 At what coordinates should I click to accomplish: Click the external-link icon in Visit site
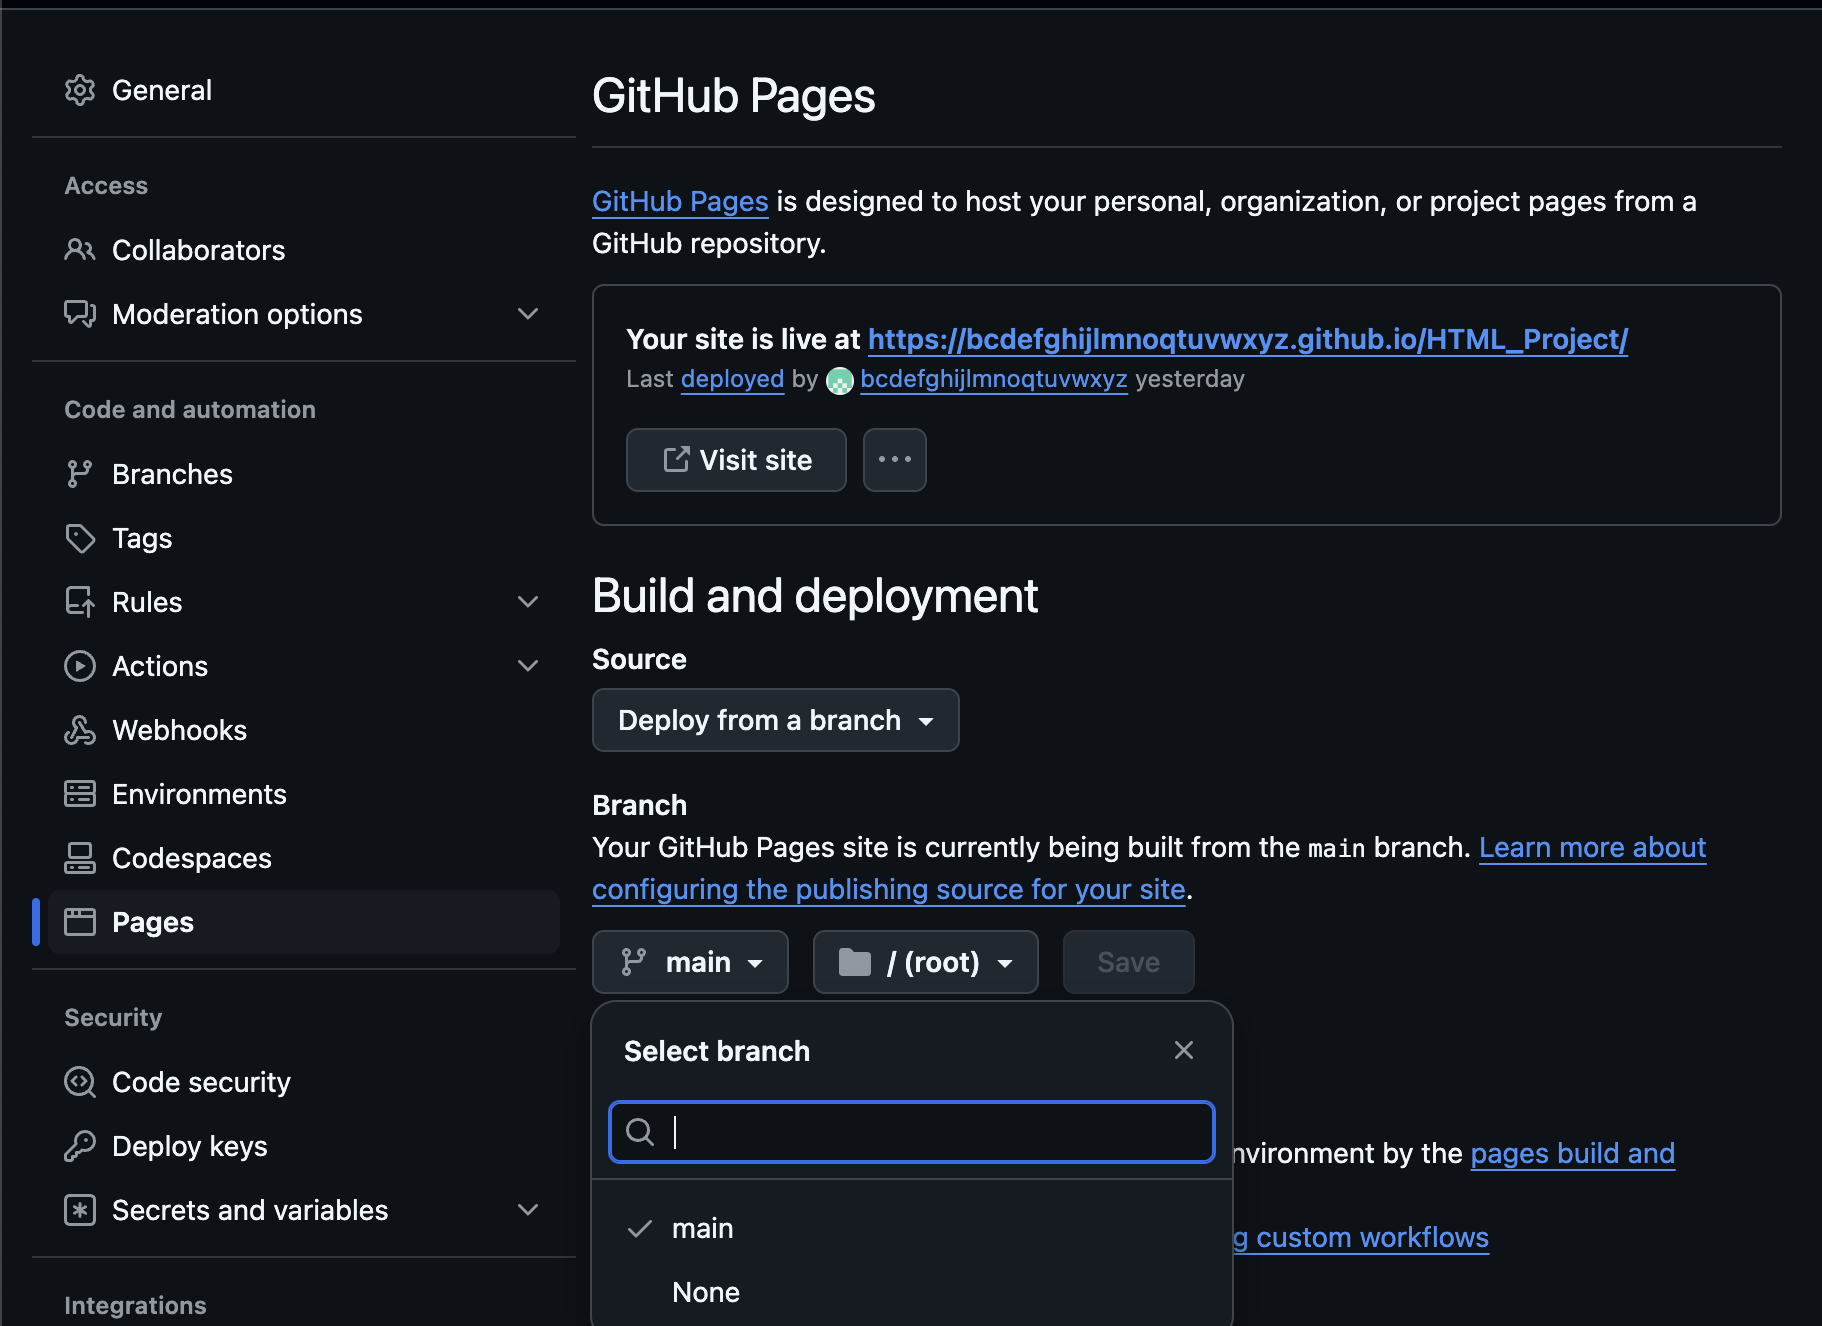677,459
